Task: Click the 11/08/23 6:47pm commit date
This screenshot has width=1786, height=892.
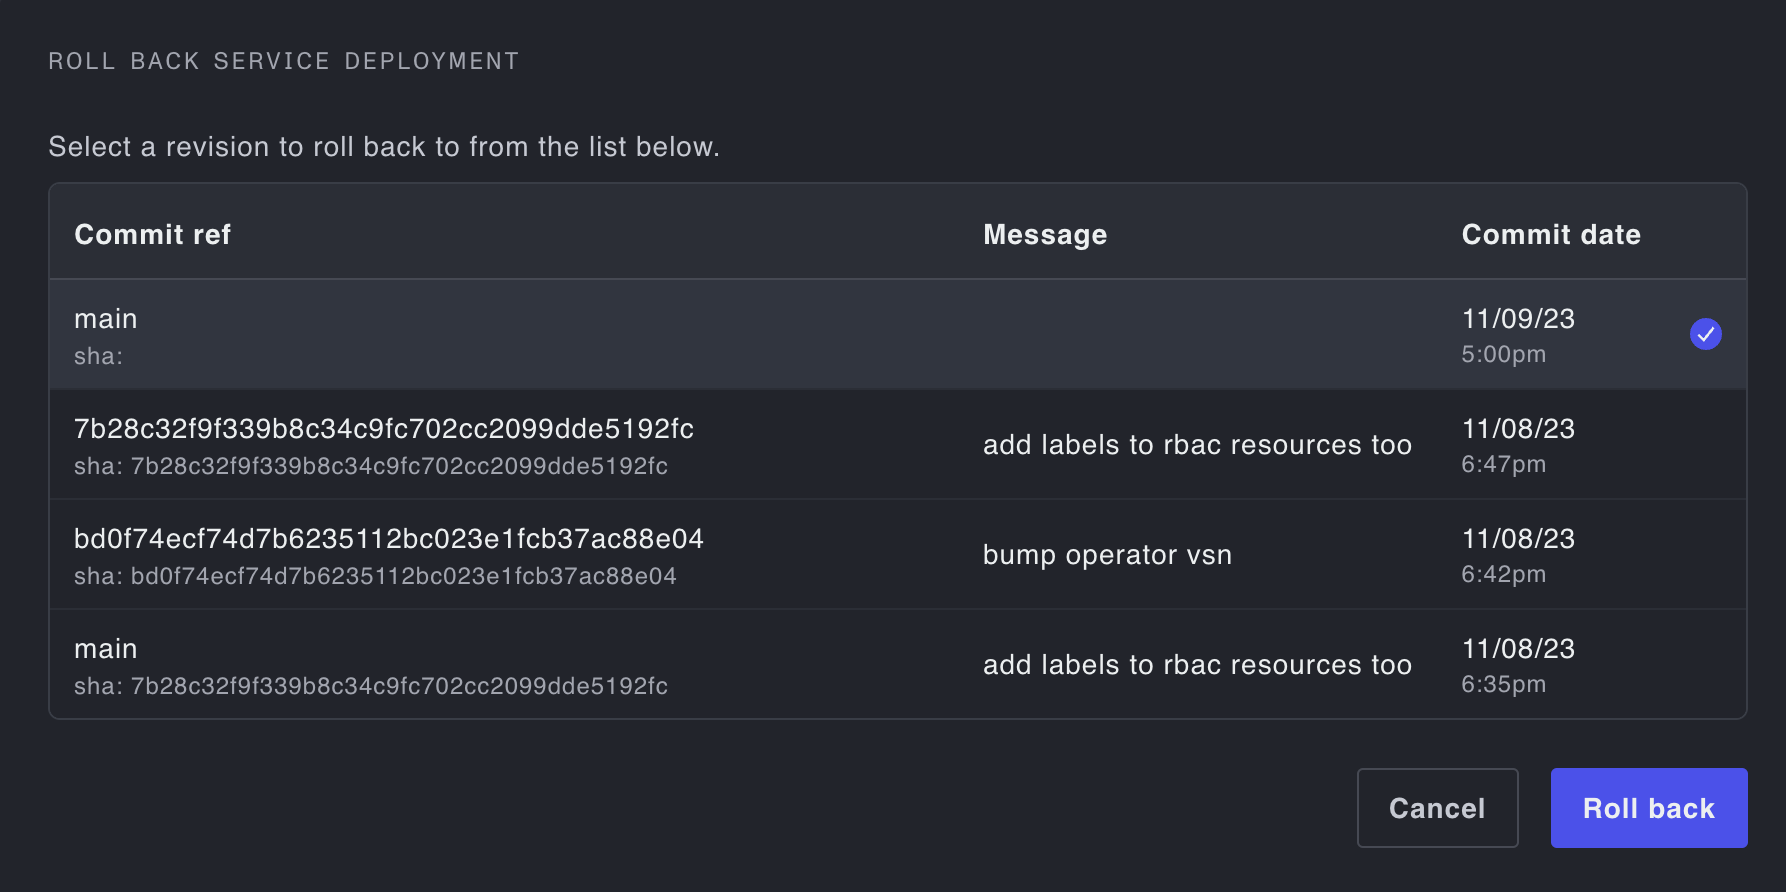Action: tap(1518, 445)
